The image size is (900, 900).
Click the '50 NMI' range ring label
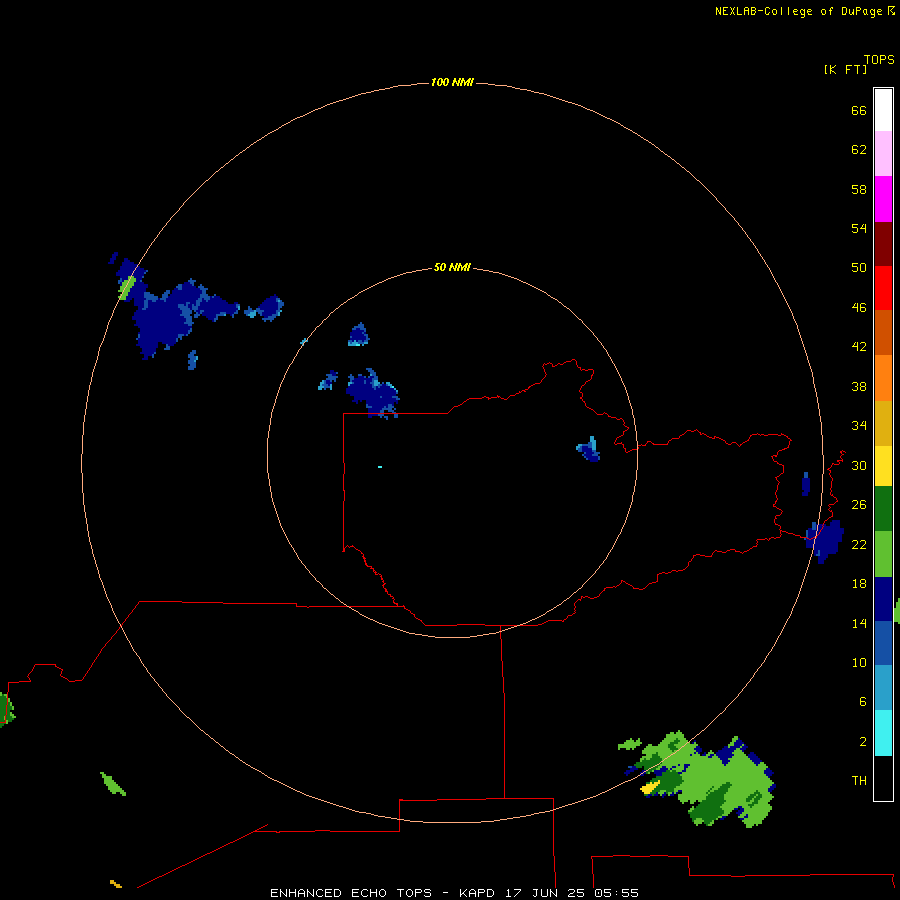click(x=452, y=267)
